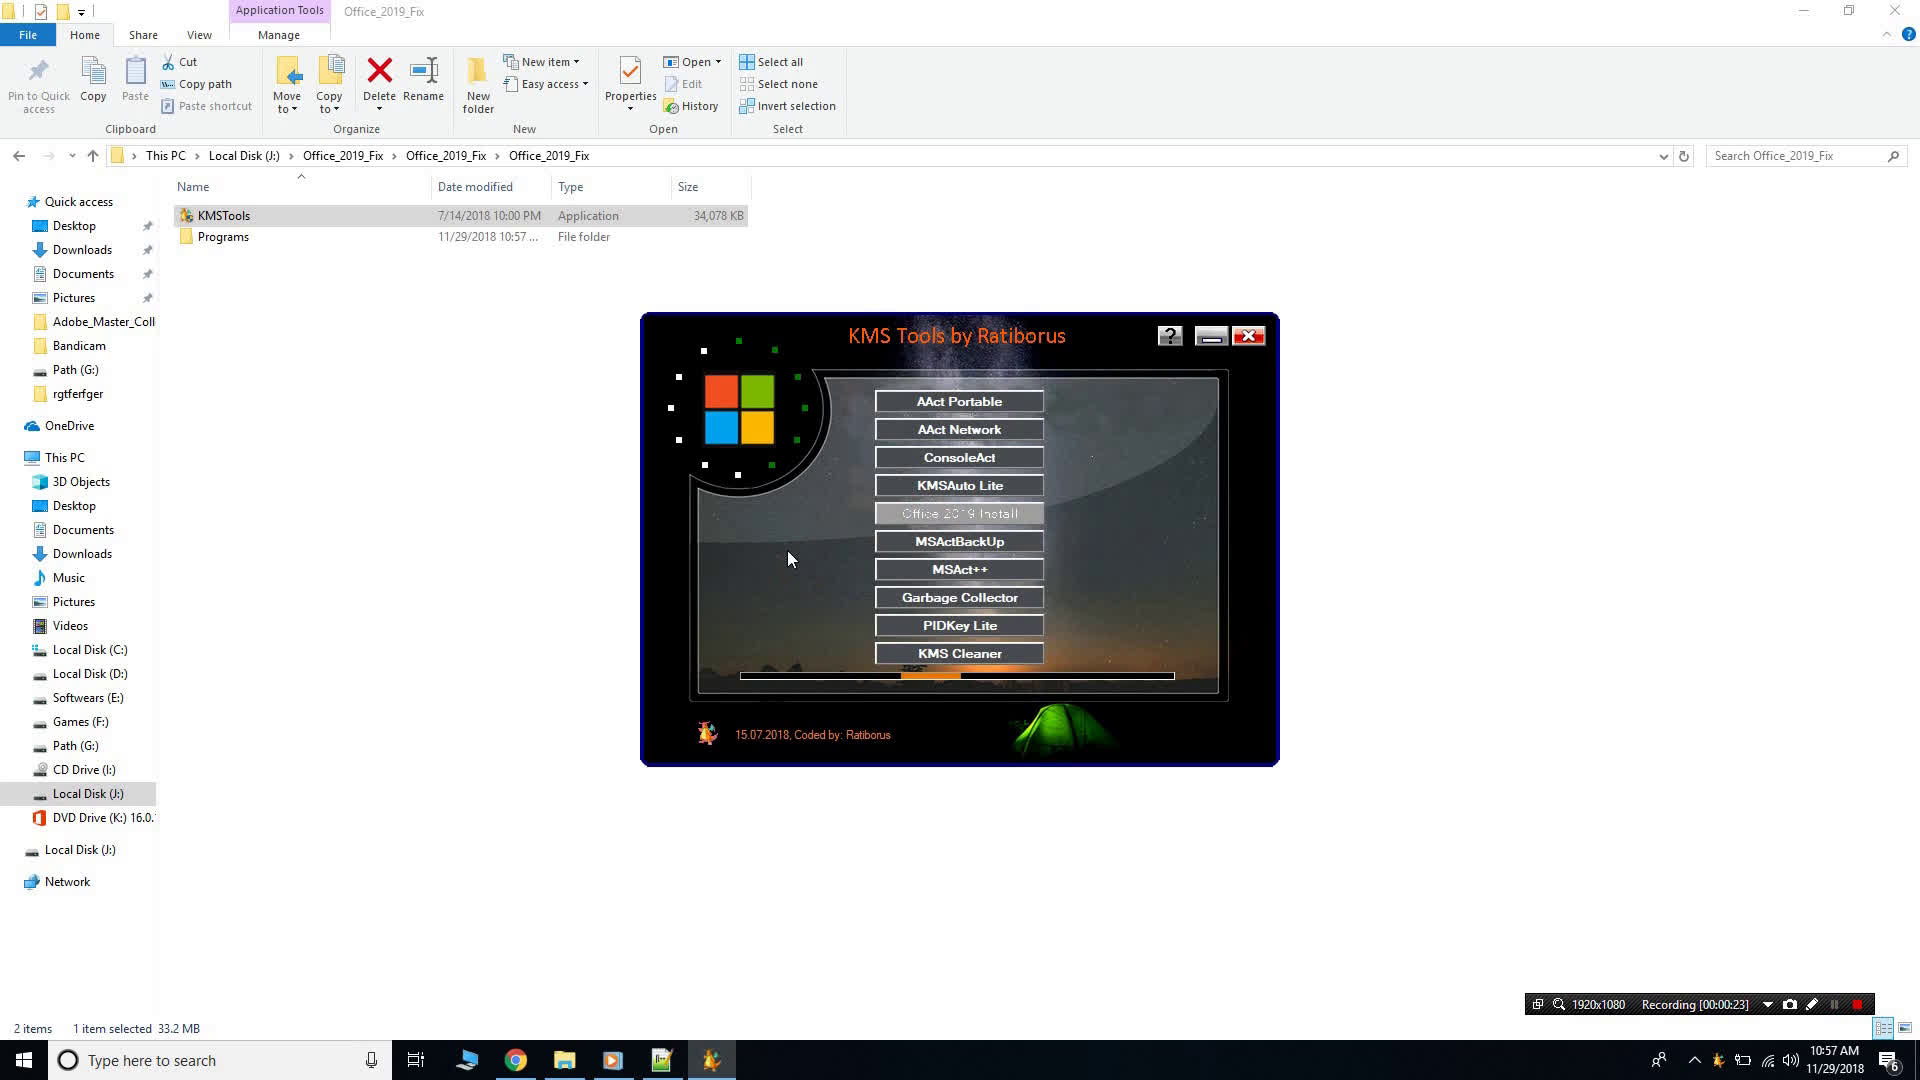Open KMS Tools help via the question mark icon
This screenshot has height=1080, width=1920.
pyautogui.click(x=1170, y=336)
